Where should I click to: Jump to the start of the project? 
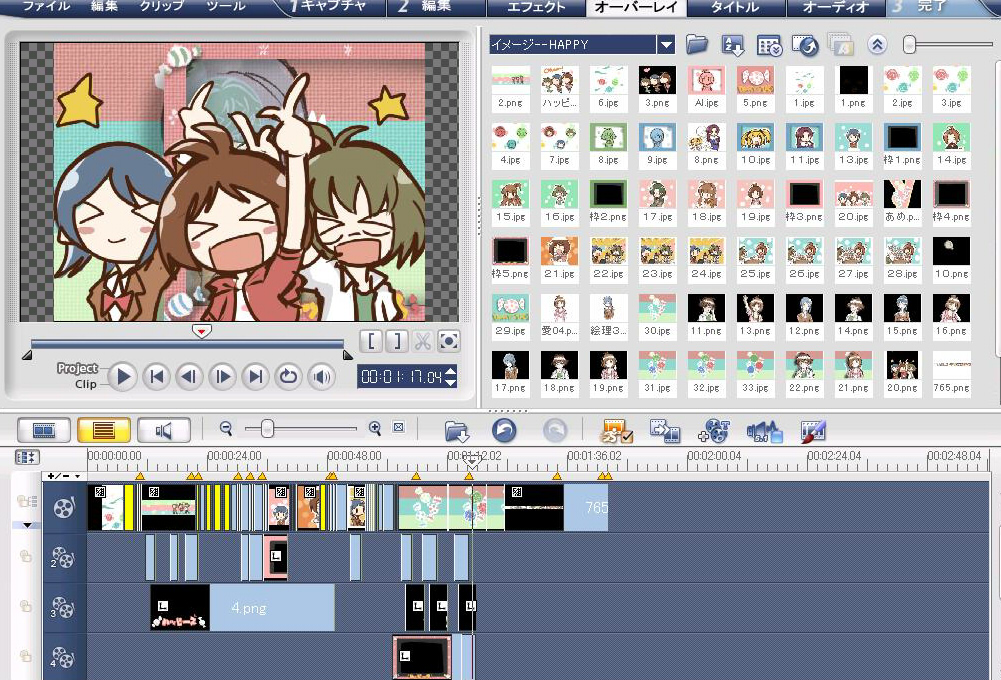click(x=156, y=377)
